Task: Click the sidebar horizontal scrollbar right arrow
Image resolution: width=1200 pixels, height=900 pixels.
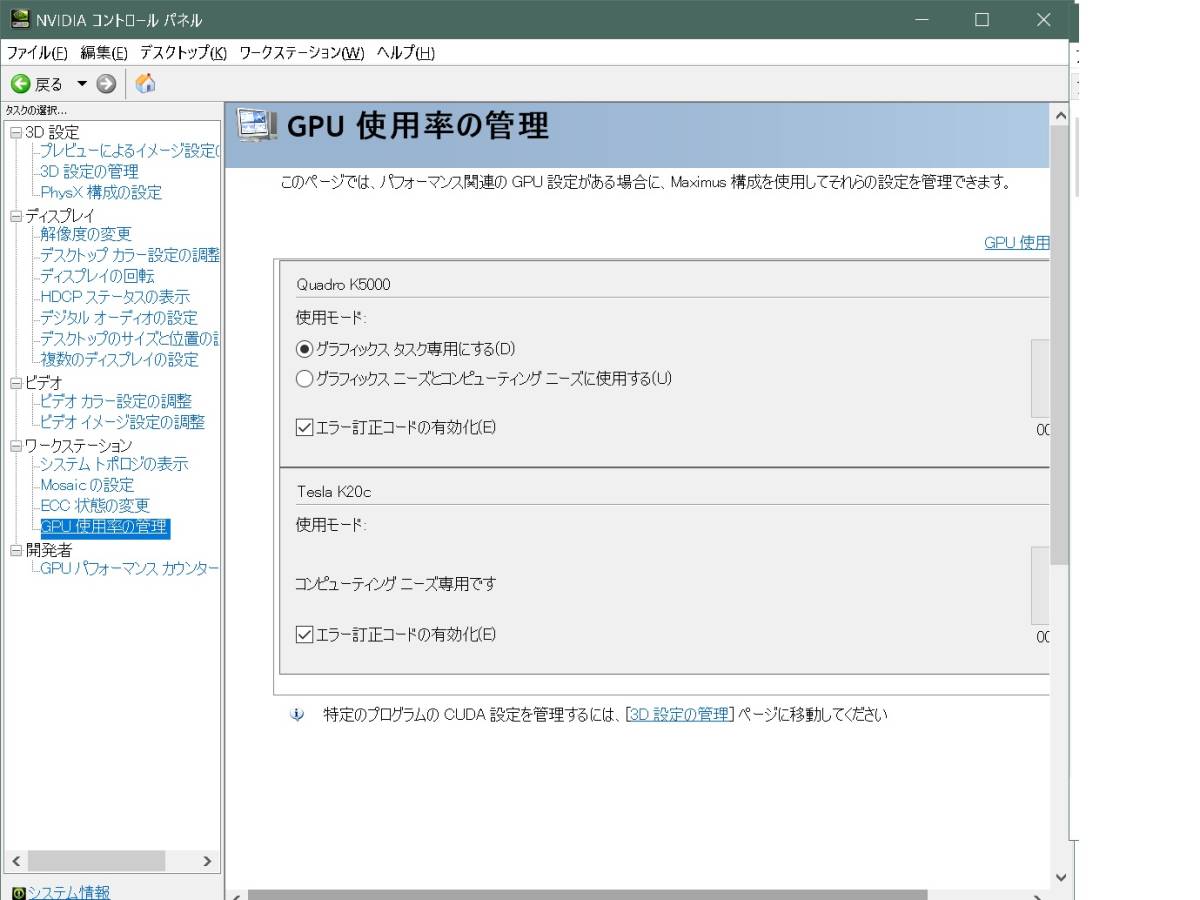Action: click(207, 861)
